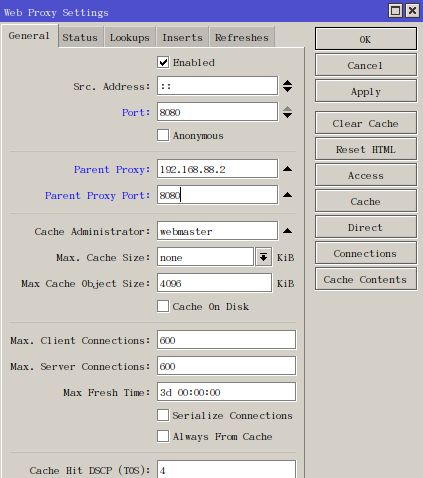Close the Web Proxy Settings window
The height and width of the screenshot is (478, 423).
coord(412,11)
